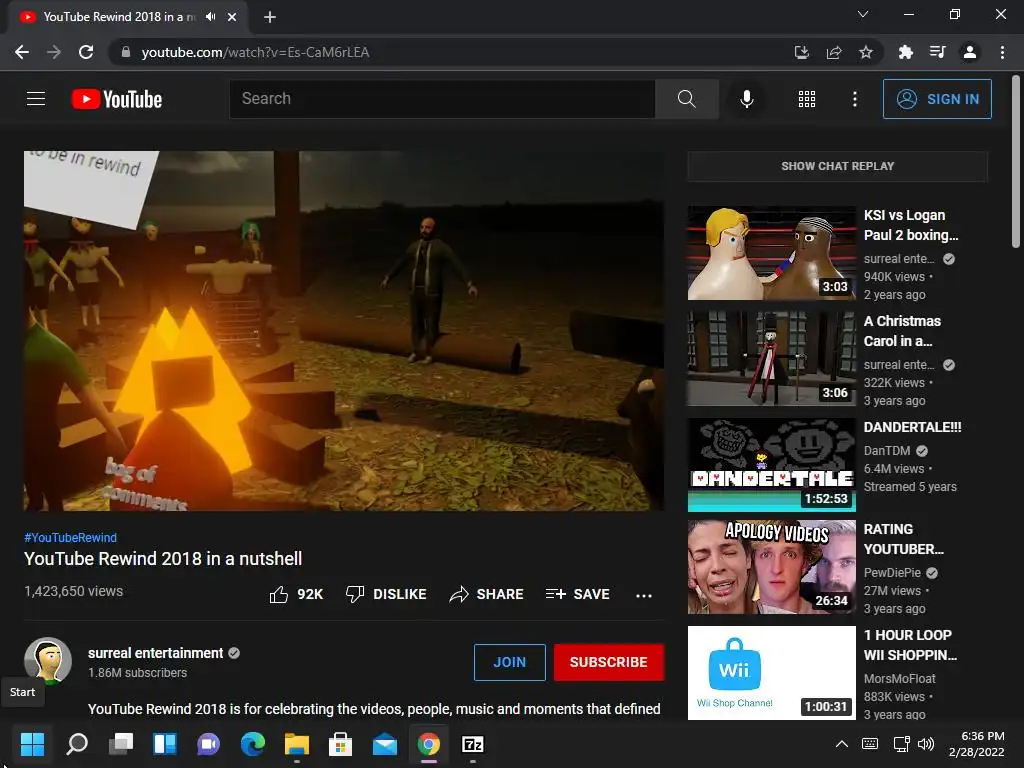
Task: Save the video to a playlist
Action: coord(577,594)
